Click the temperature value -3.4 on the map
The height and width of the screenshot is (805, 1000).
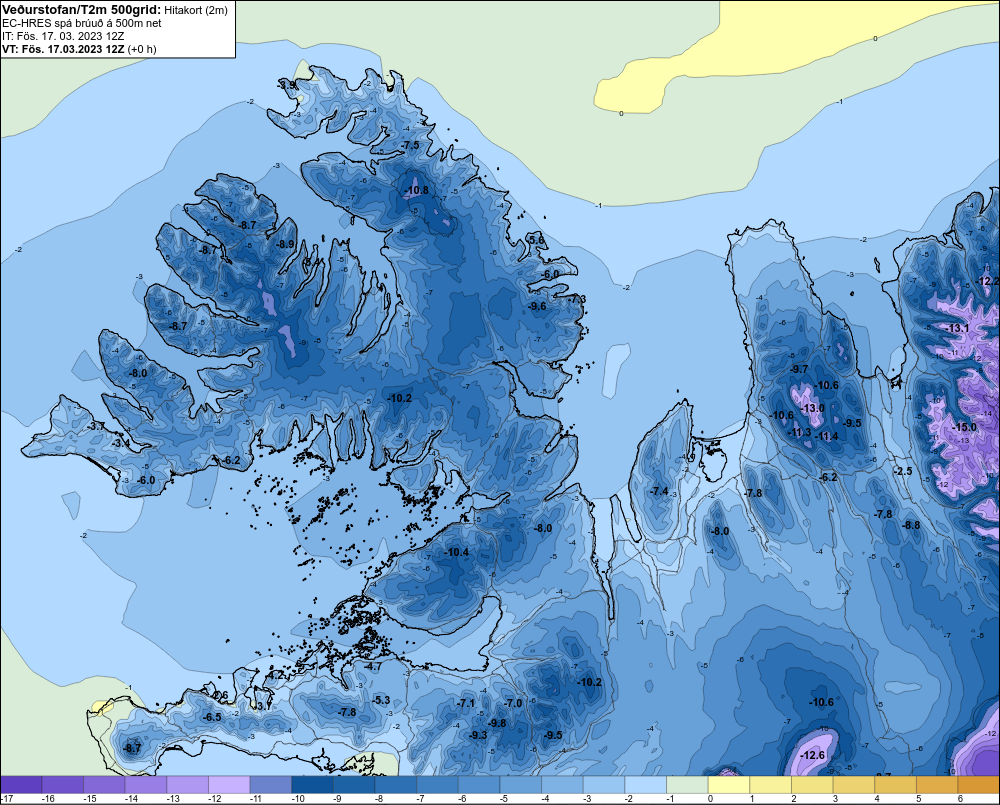click(x=121, y=443)
